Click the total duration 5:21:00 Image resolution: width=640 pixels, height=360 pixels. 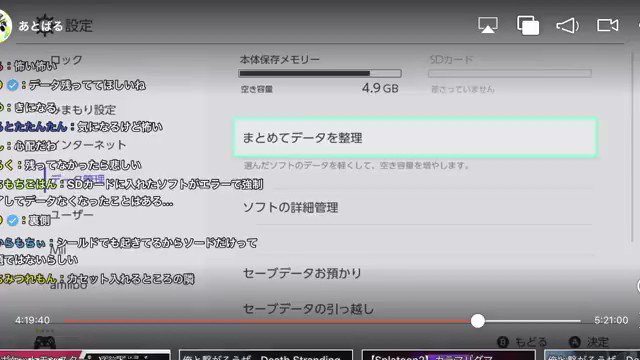(611, 320)
